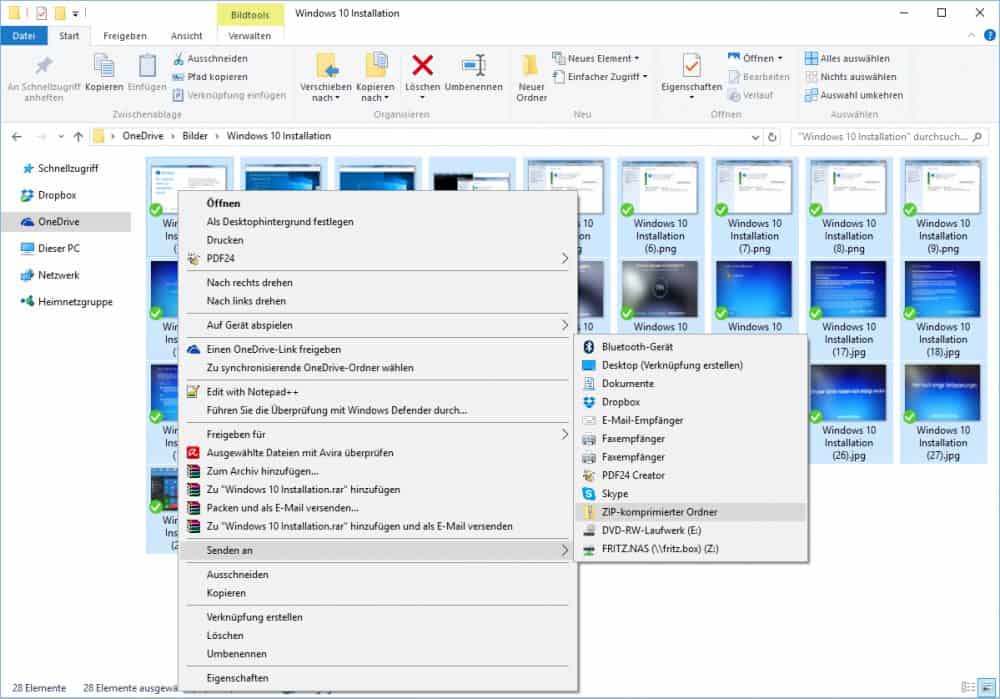Click Nichts auswählen in the ribbon
The width and height of the screenshot is (1000, 699).
pyautogui.click(x=851, y=77)
